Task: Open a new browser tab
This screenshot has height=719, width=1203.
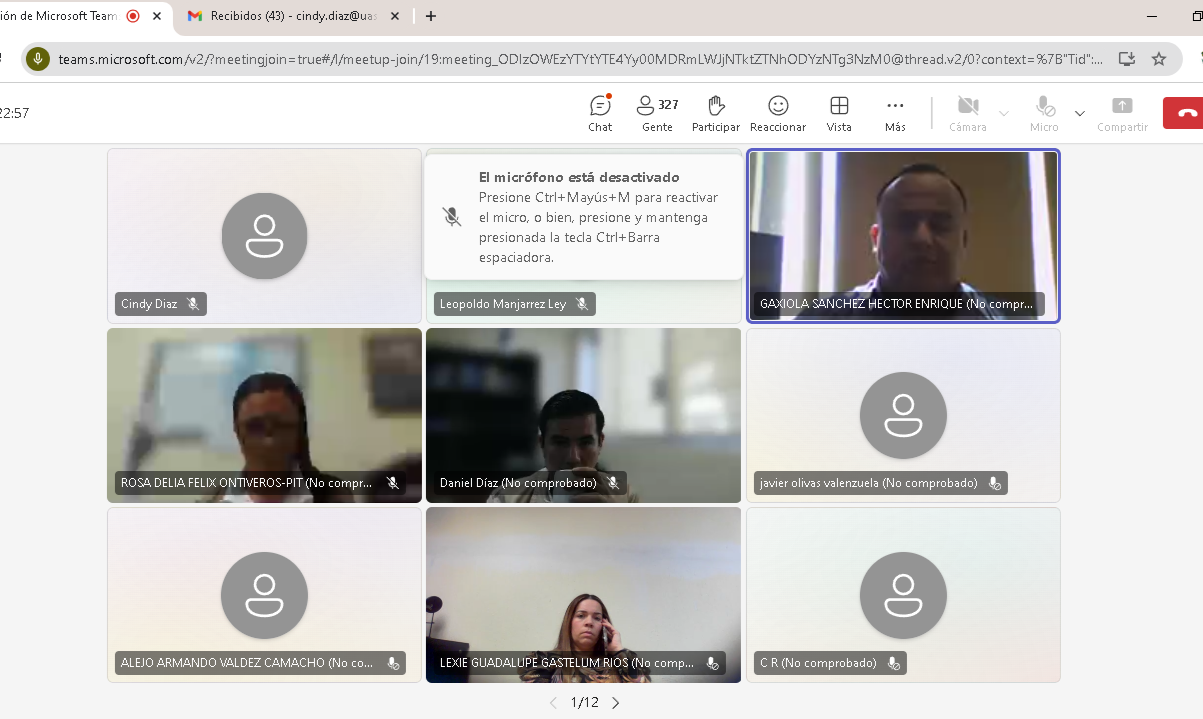Action: click(431, 16)
